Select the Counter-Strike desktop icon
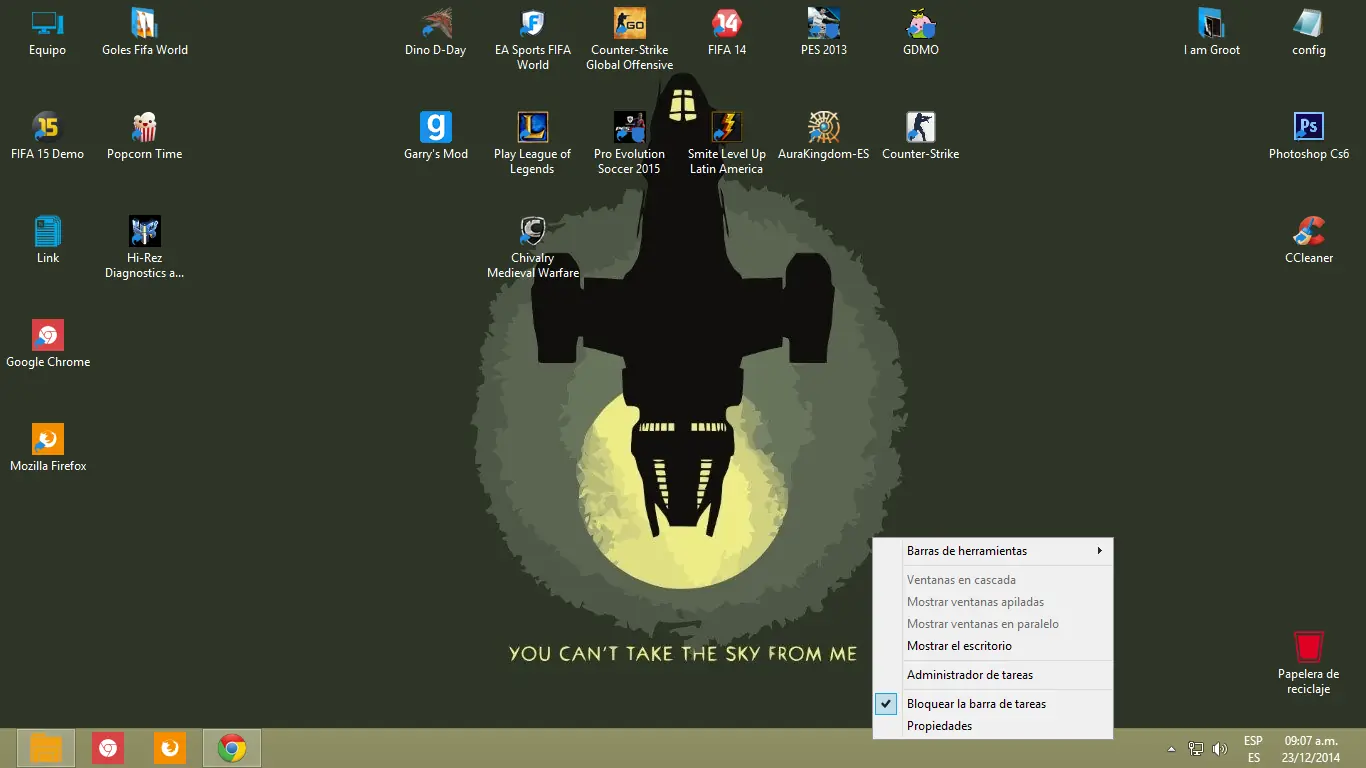Screen dimensions: 1366x768 (921, 137)
